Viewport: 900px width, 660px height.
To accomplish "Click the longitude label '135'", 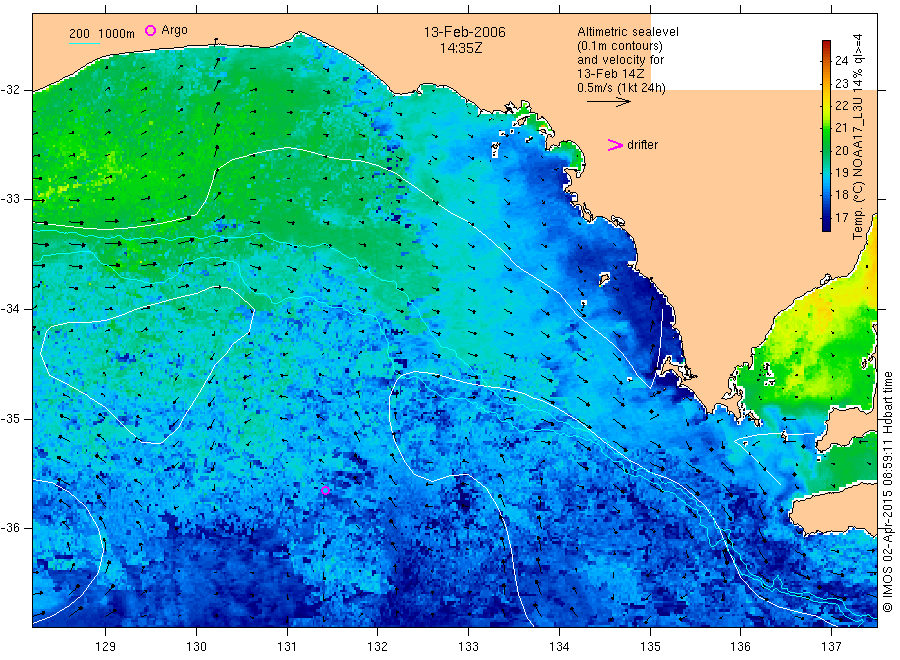I will pyautogui.click(x=650, y=647).
